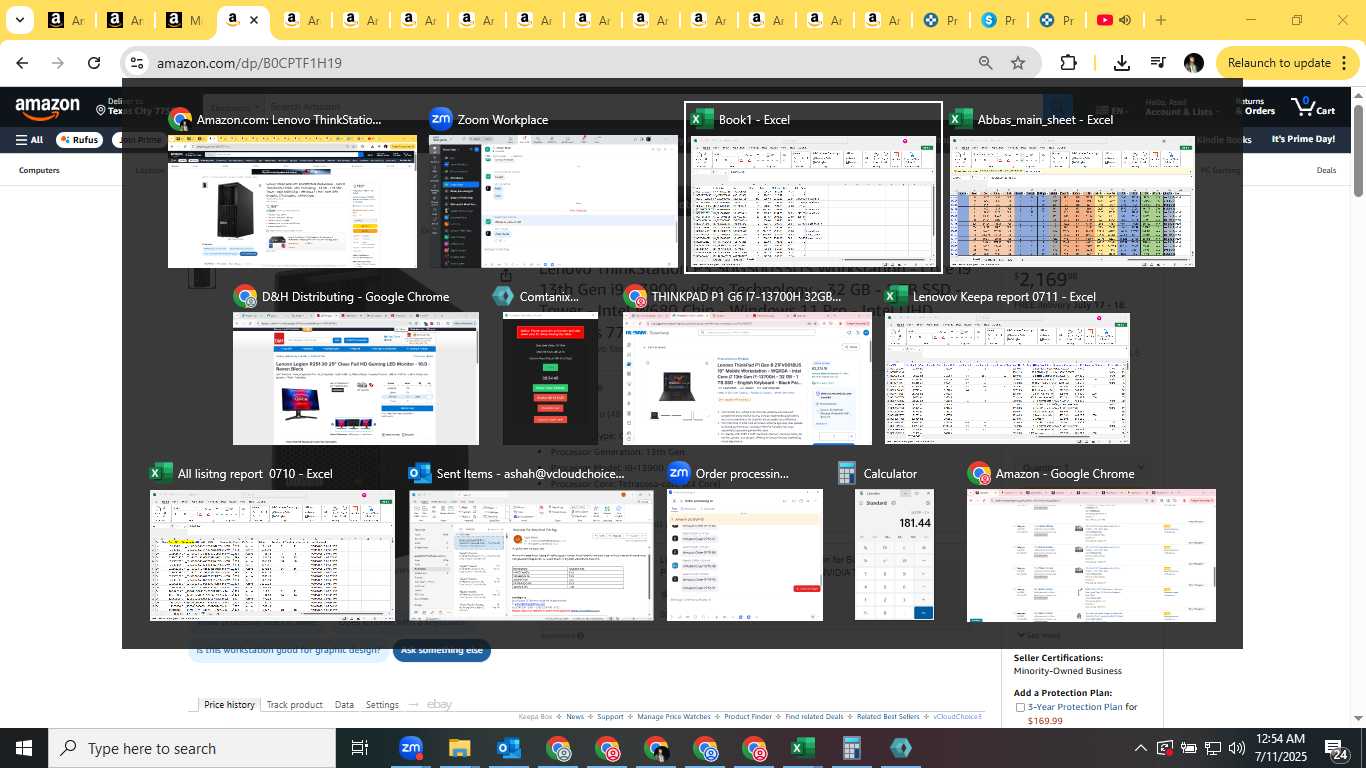Screen dimensions: 1366x768
Task: Click the network icon in system tray
Action: (x=1213, y=748)
